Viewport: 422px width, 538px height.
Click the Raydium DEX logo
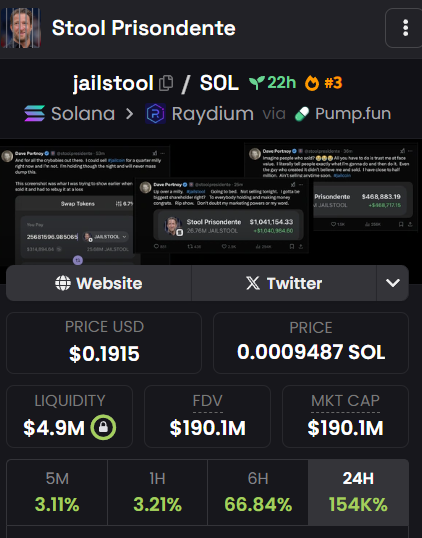pyautogui.click(x=155, y=114)
